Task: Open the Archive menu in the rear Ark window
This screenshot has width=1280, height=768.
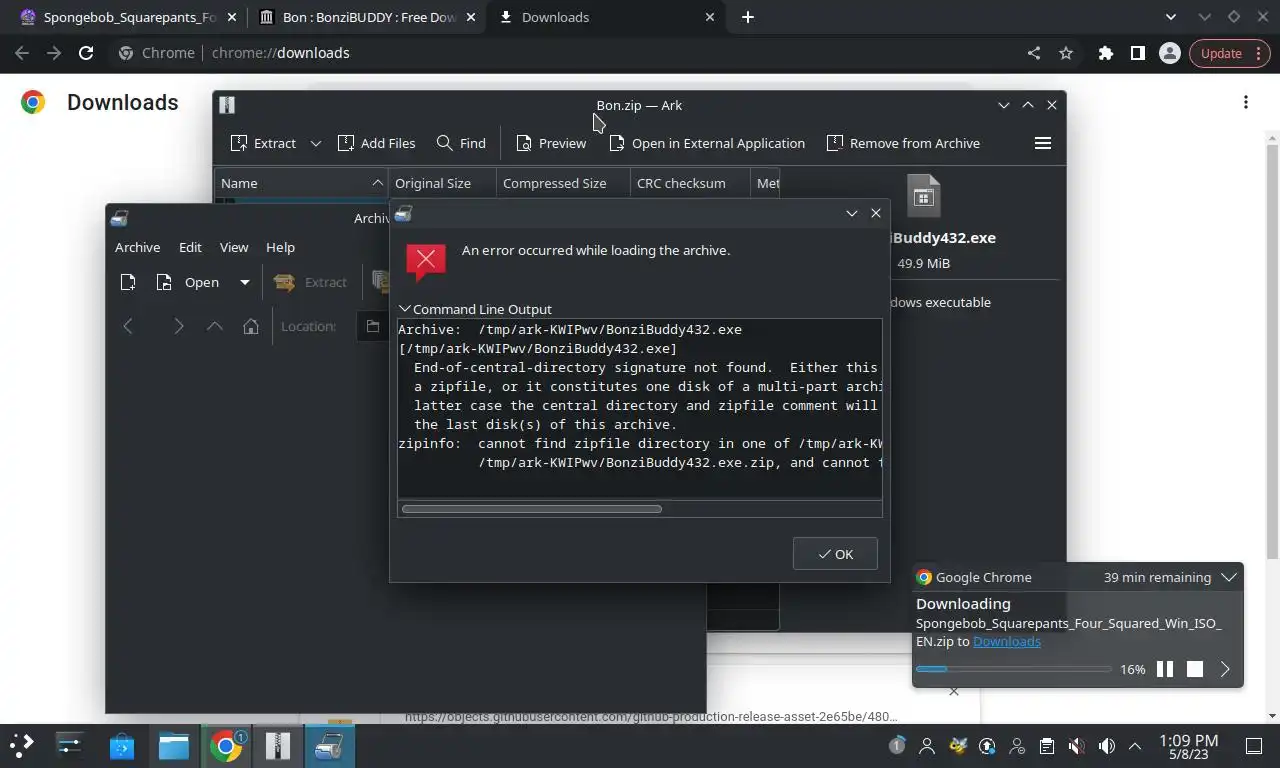Action: click(x=137, y=247)
